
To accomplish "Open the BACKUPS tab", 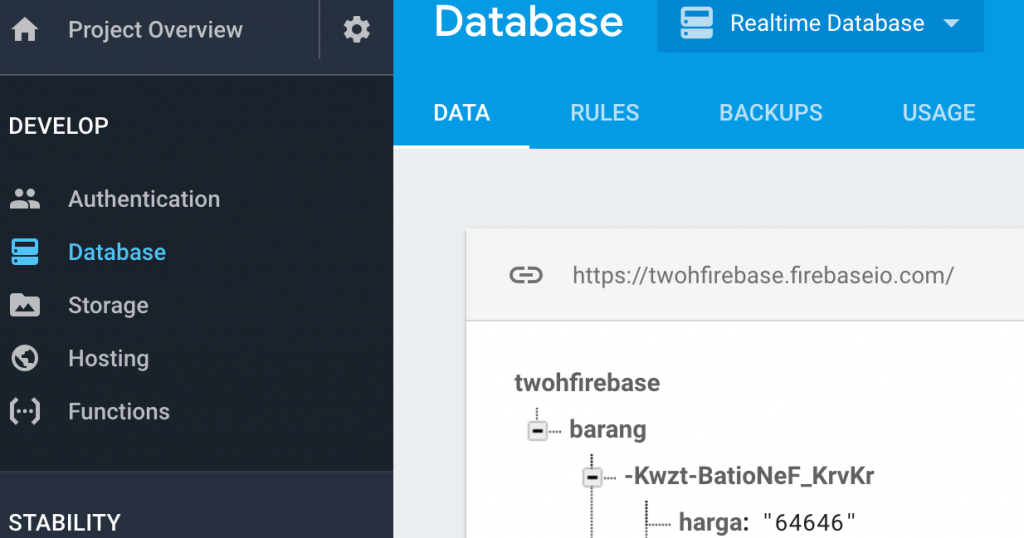I will click(x=771, y=112).
